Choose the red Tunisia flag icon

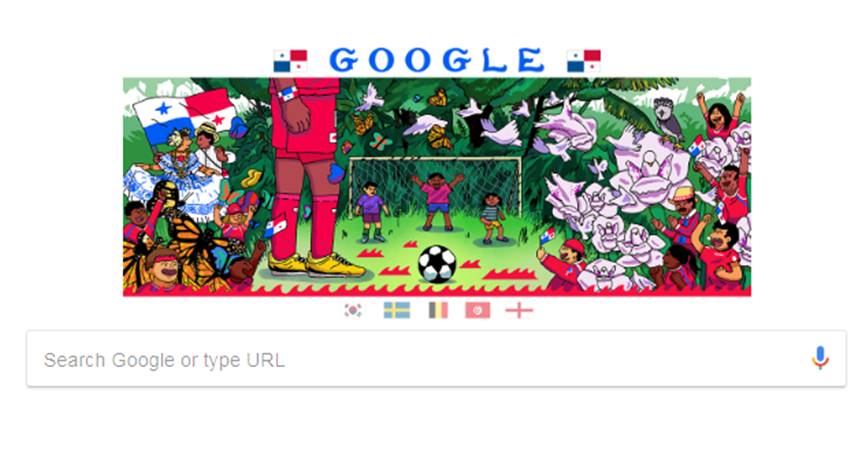click(x=478, y=310)
